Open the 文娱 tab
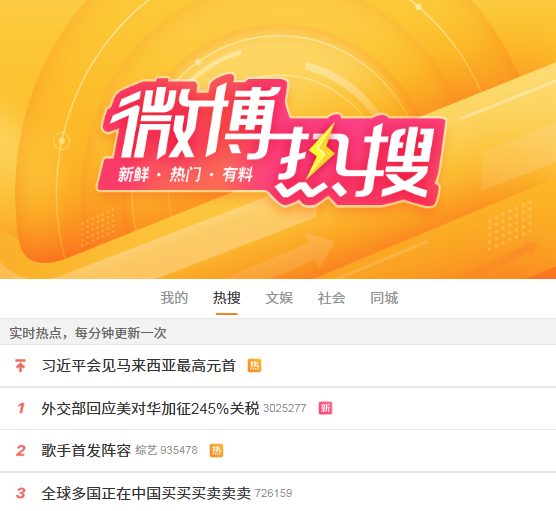Screen dimensions: 556x511 point(279,298)
